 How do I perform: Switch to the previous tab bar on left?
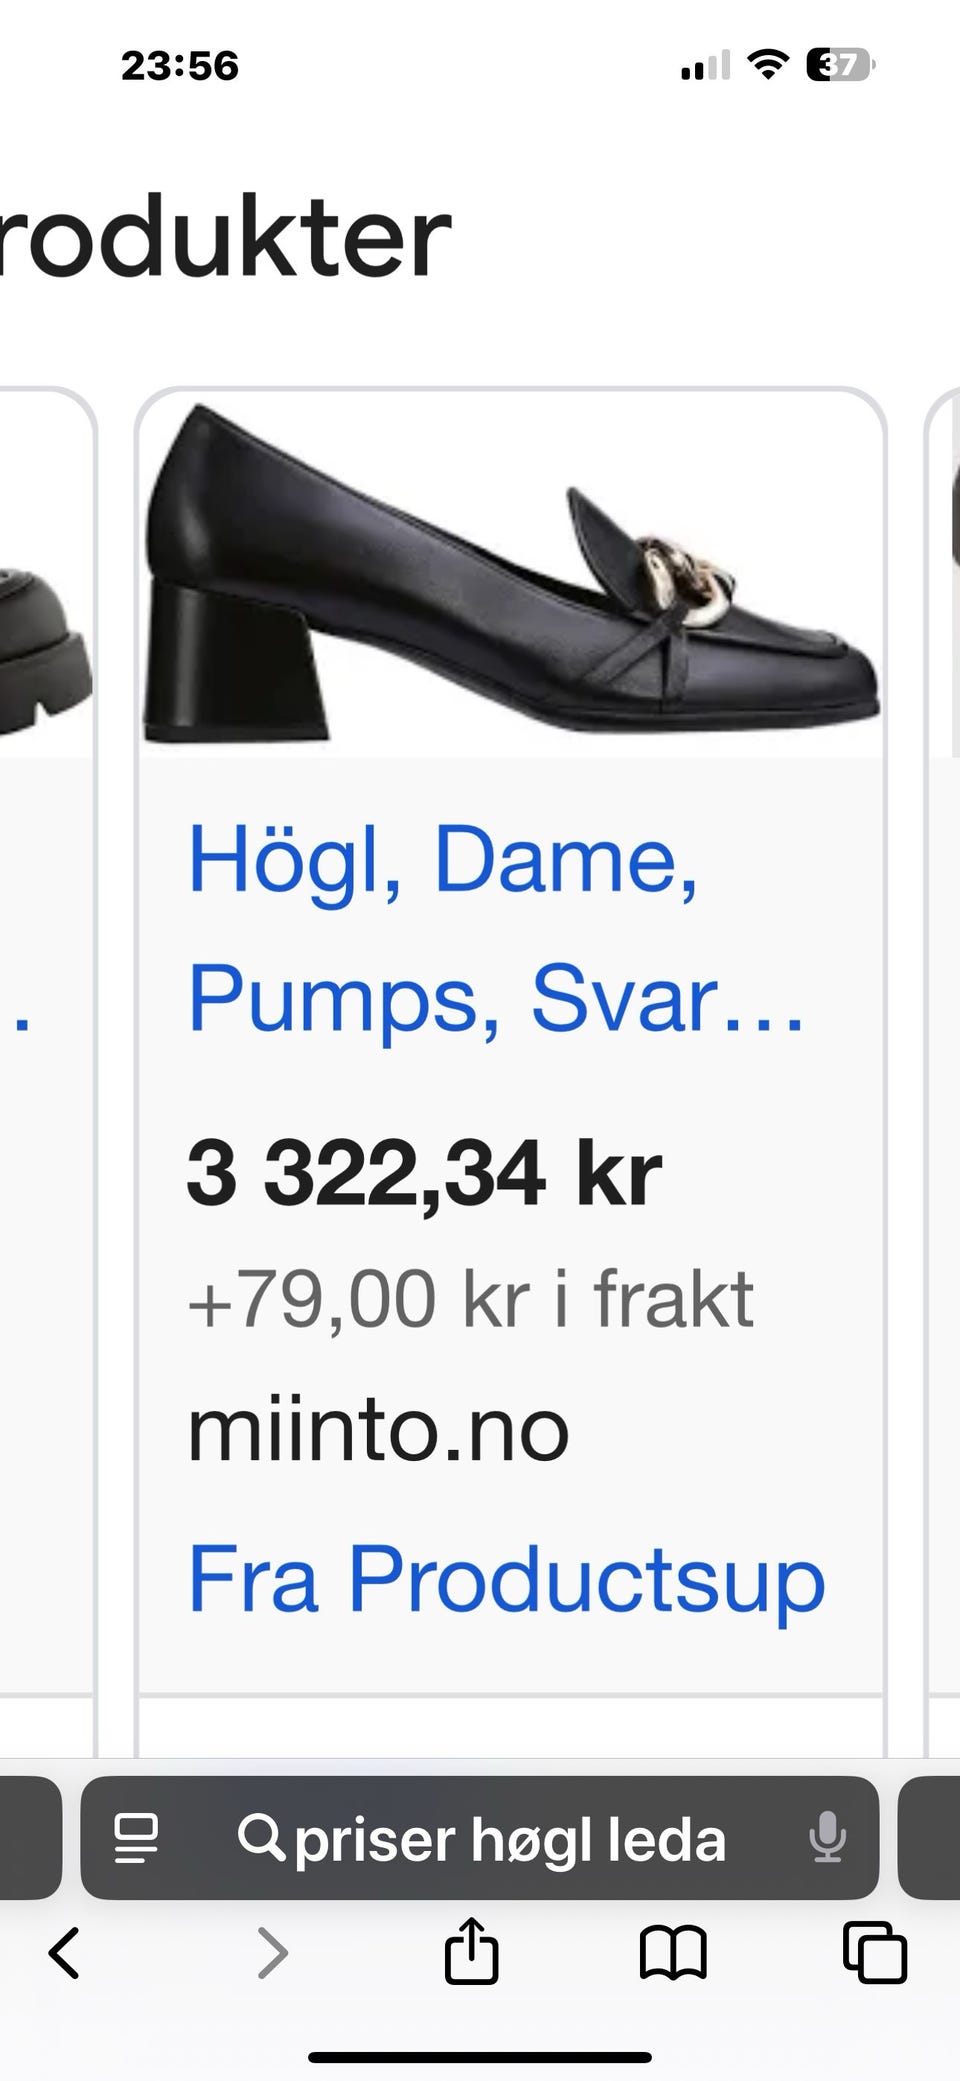(x=30, y=1838)
